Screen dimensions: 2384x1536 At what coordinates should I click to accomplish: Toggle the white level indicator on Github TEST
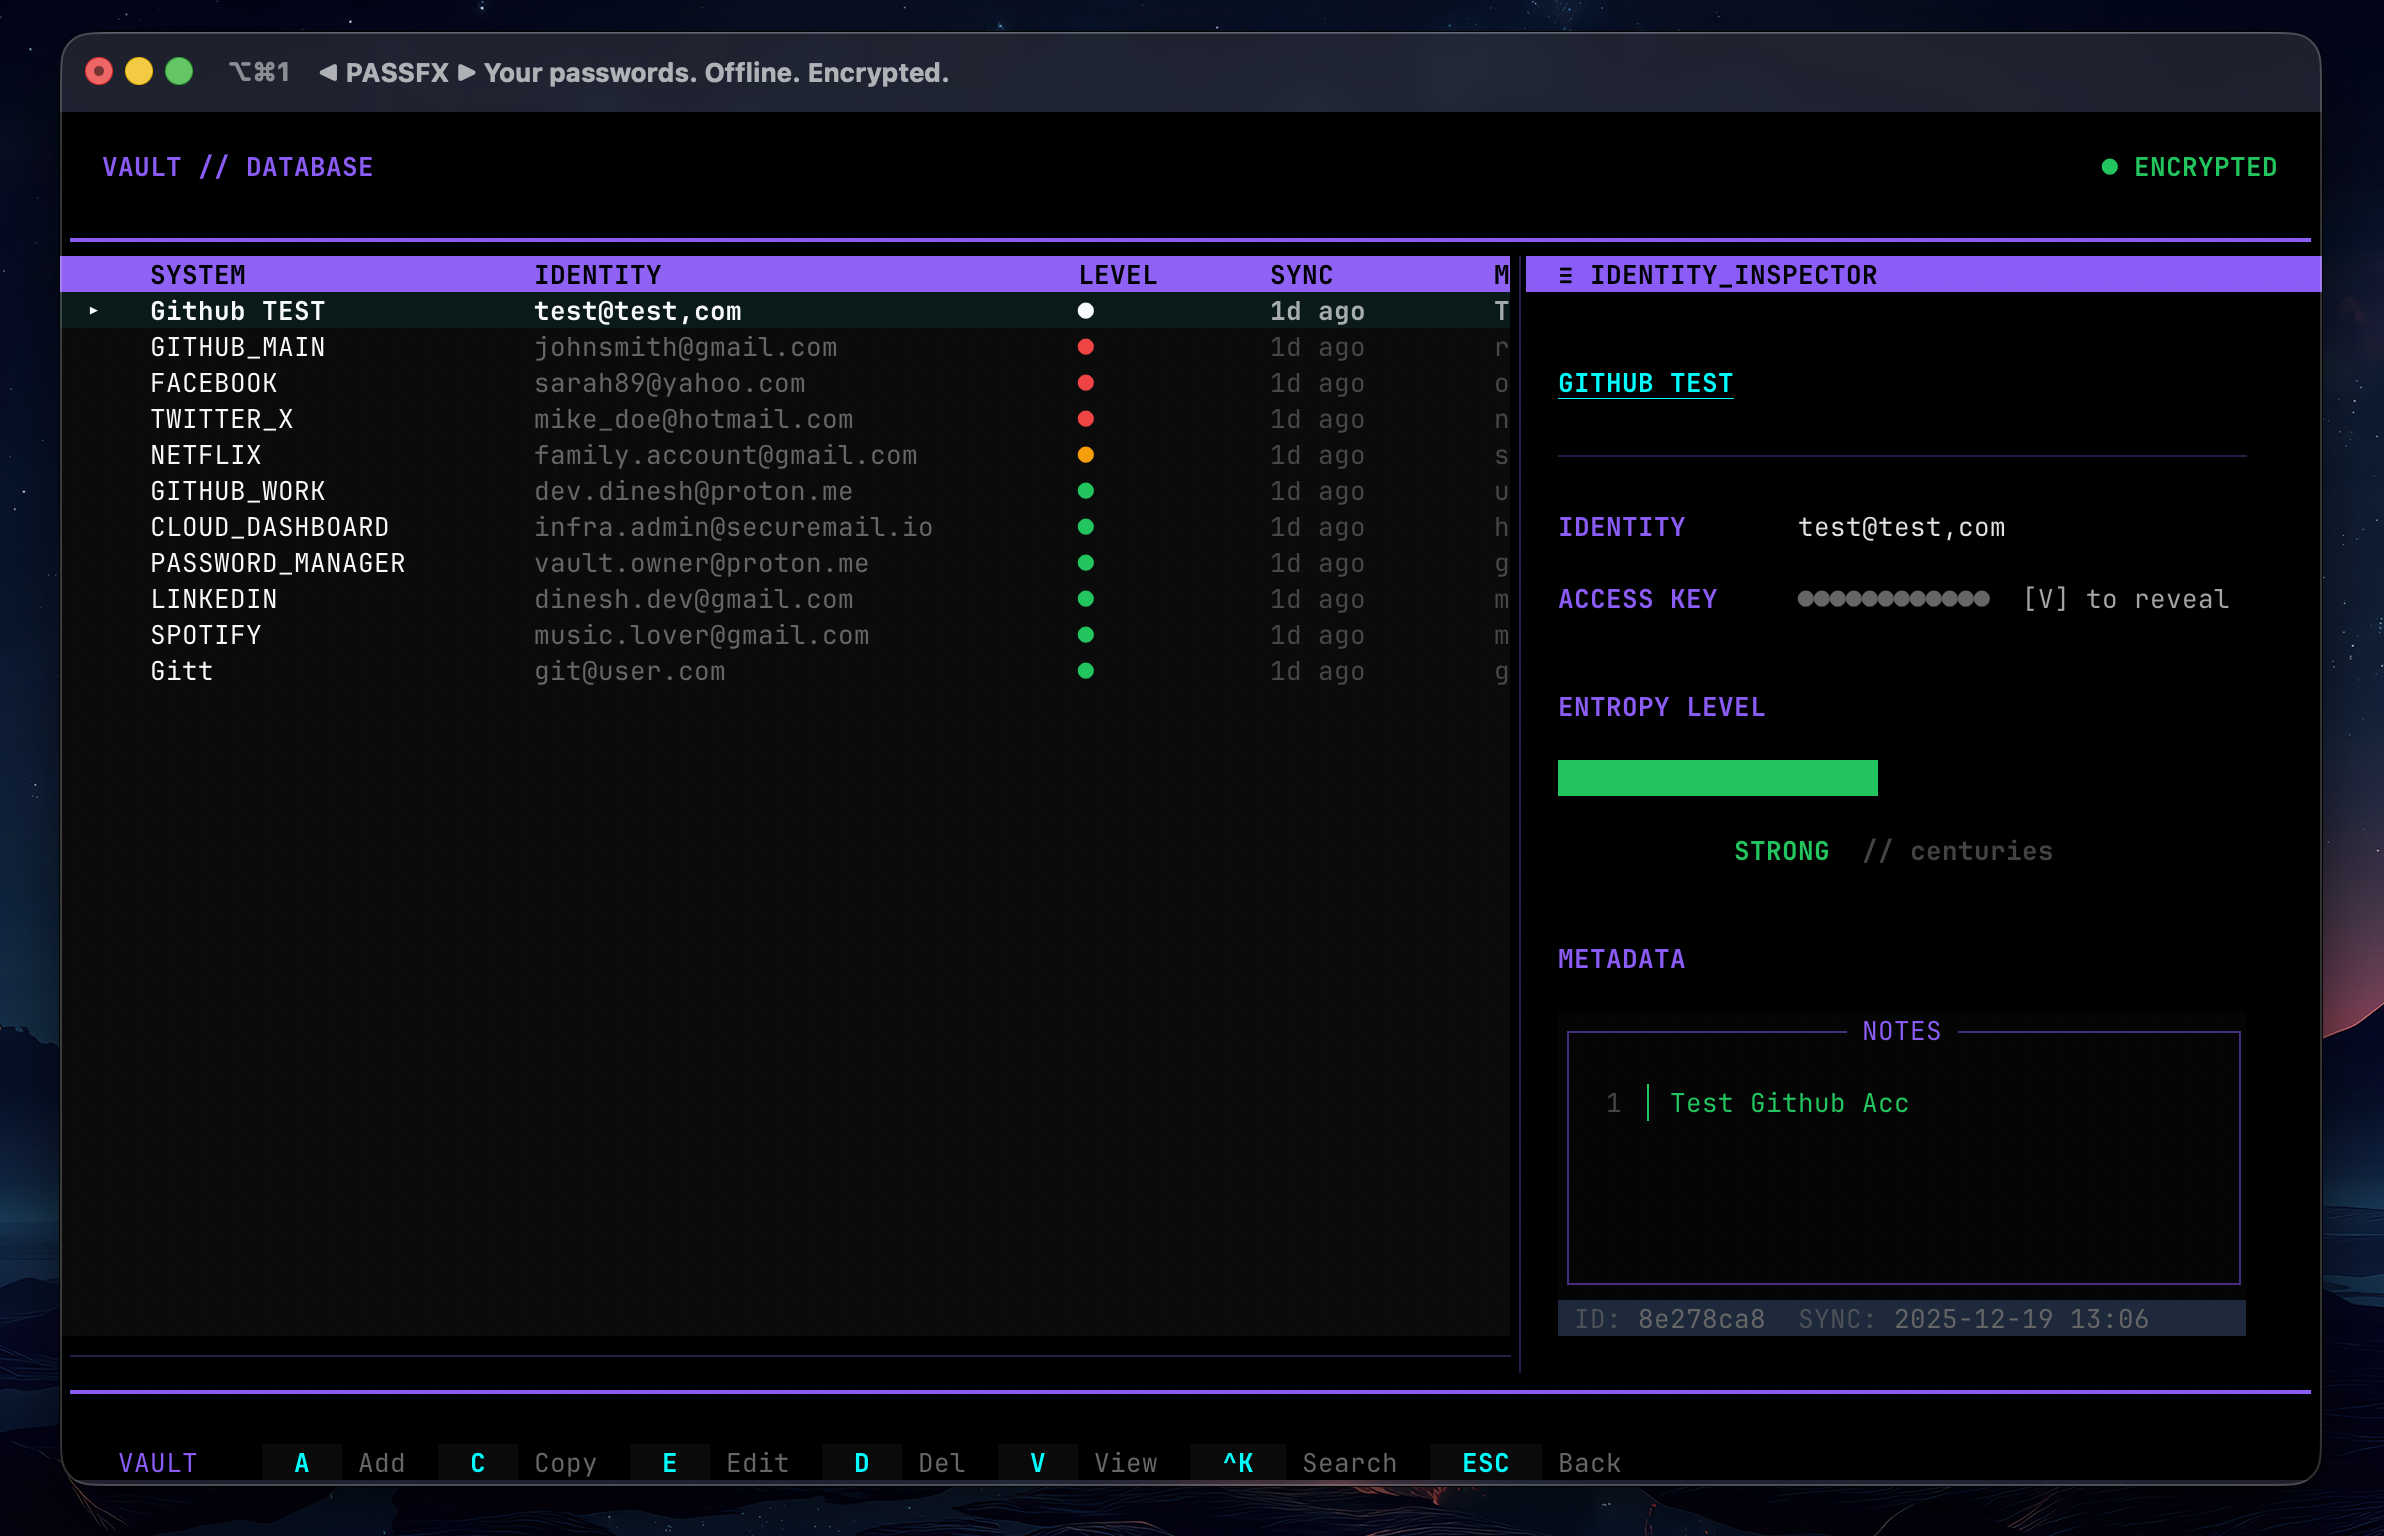pos(1086,311)
